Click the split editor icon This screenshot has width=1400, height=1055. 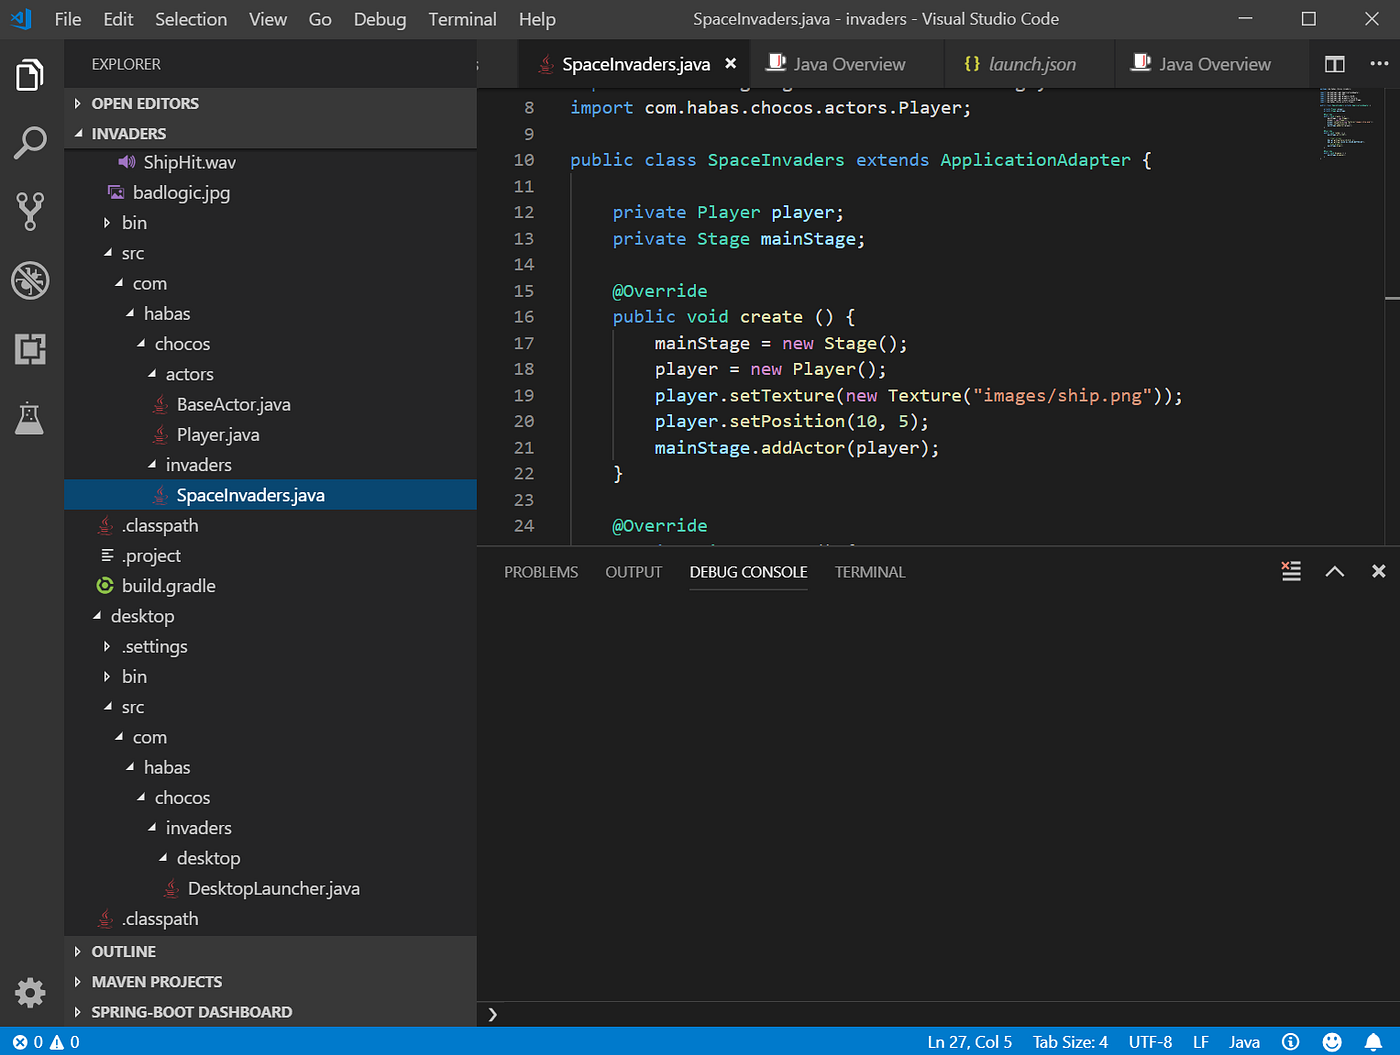(x=1334, y=64)
